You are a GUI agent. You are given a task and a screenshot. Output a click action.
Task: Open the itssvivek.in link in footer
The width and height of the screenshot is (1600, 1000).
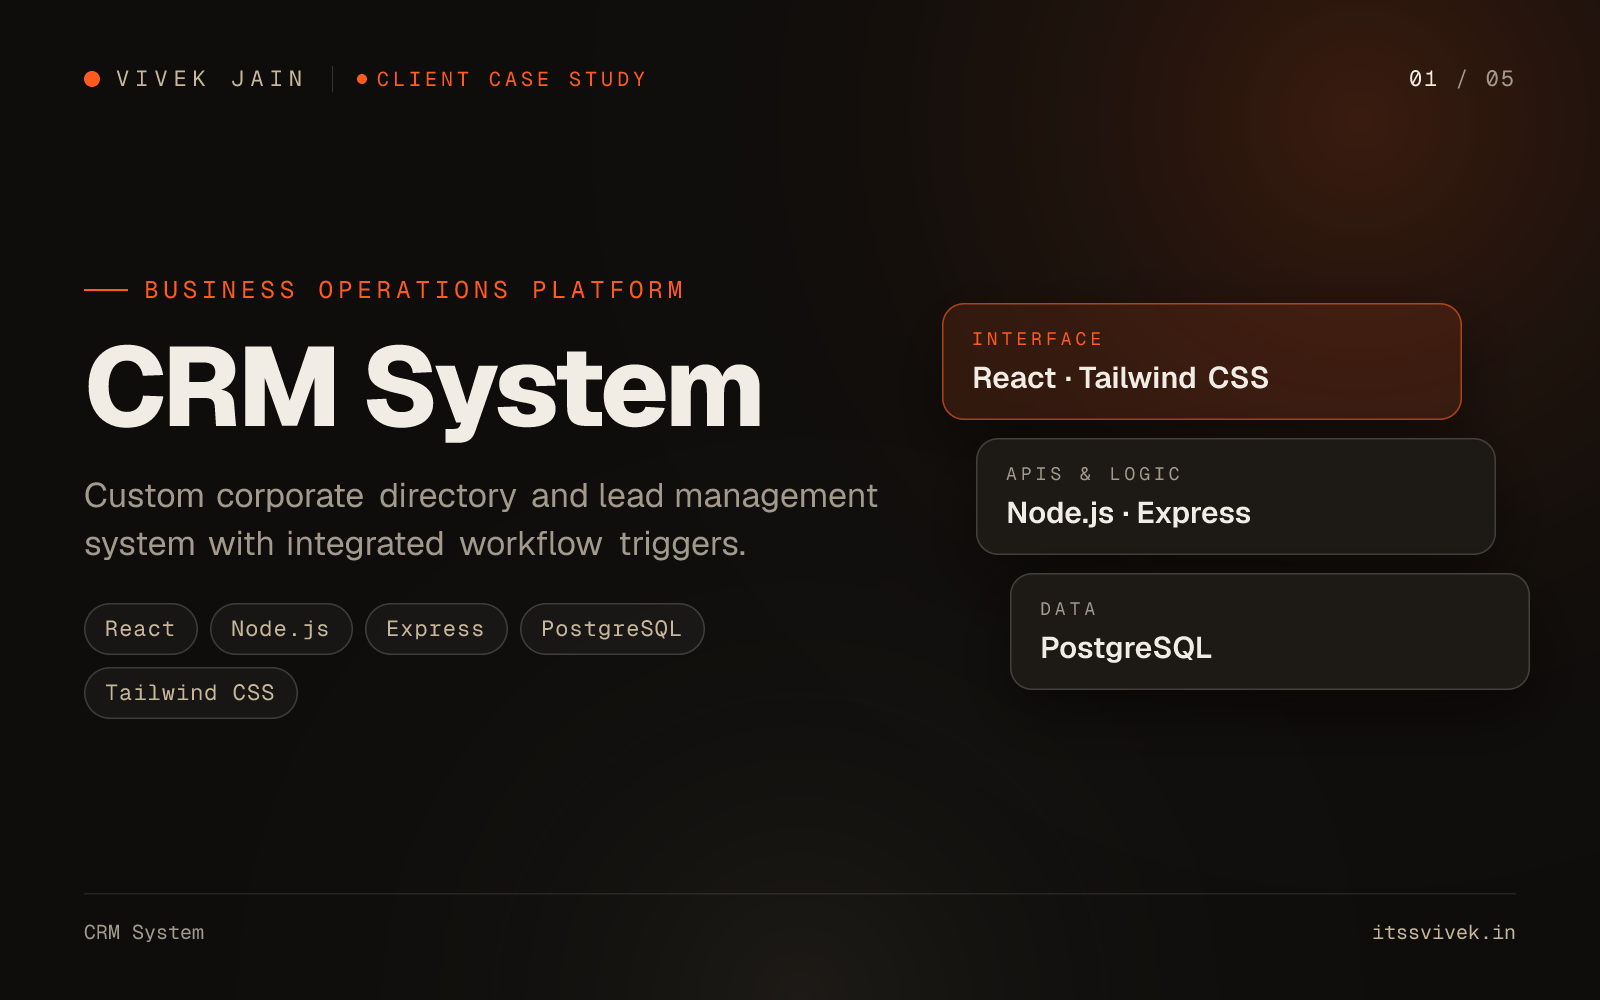(x=1444, y=932)
